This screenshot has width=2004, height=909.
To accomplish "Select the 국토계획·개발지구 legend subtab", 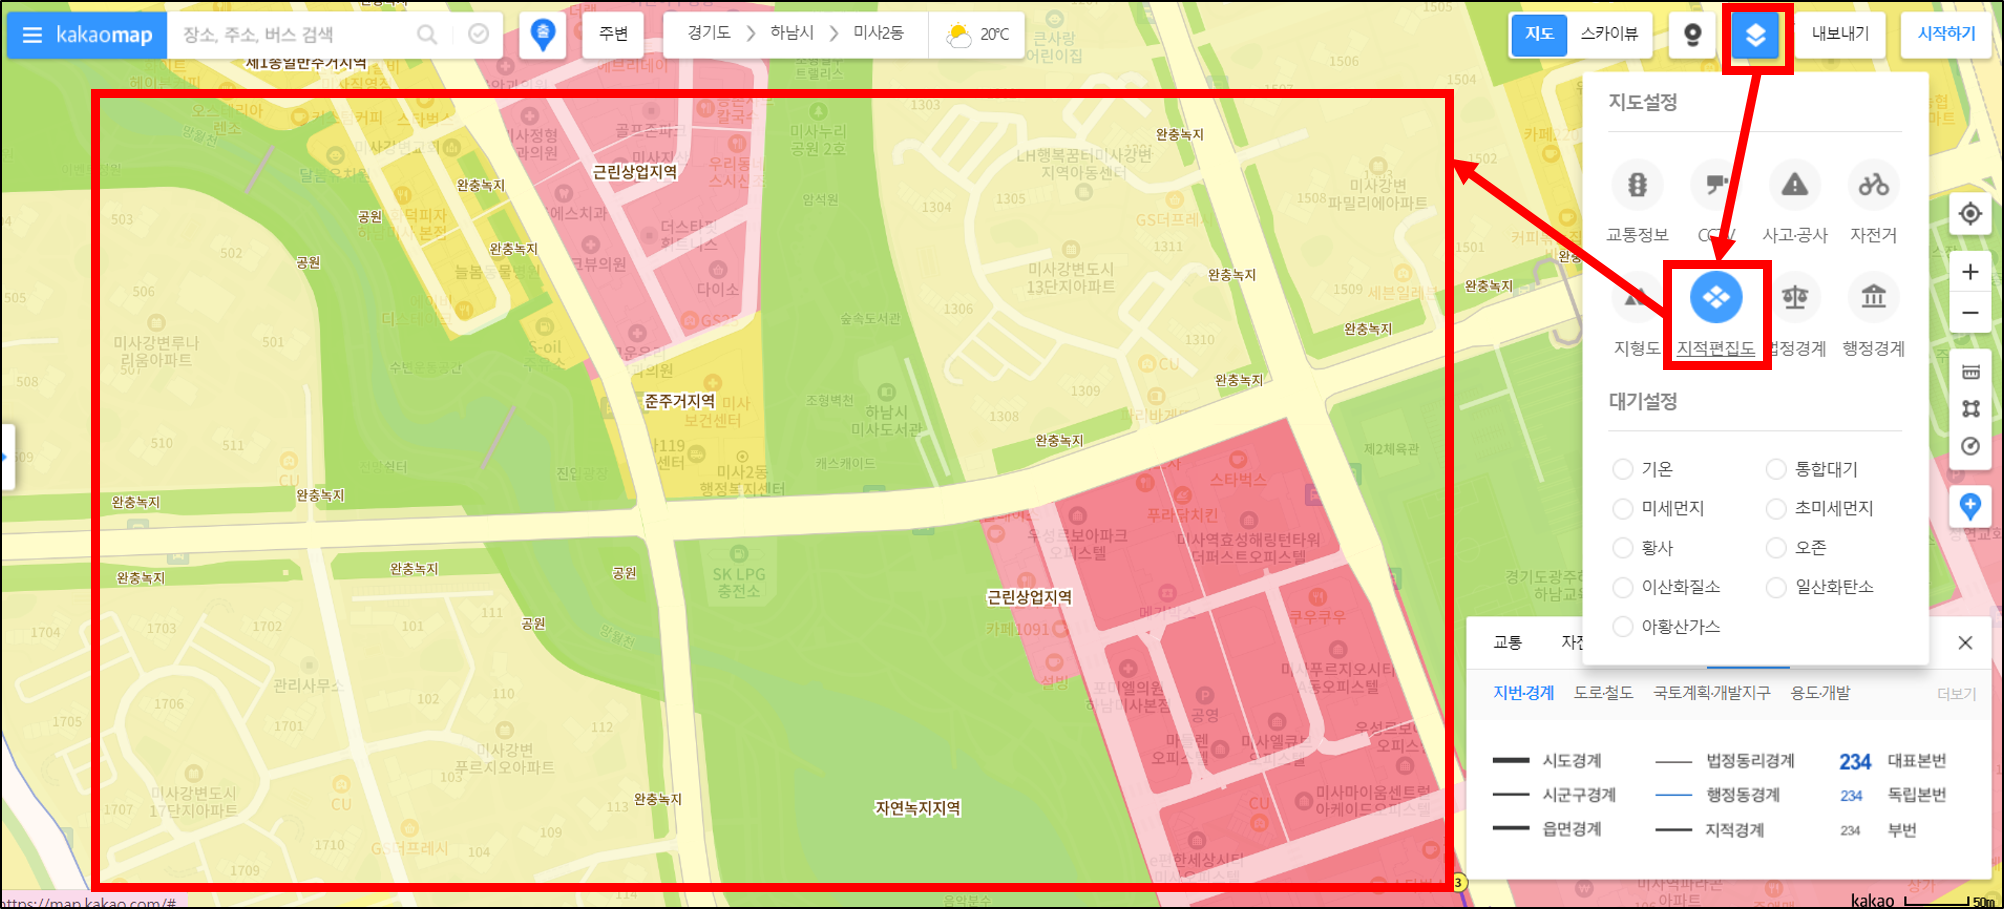I will coord(1711,693).
